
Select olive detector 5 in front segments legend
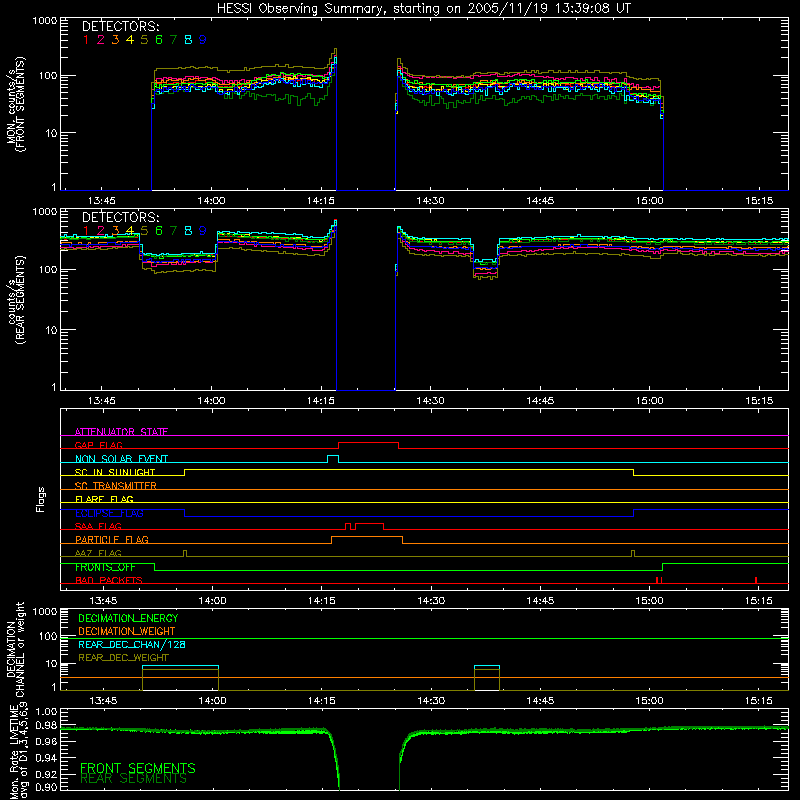144,40
